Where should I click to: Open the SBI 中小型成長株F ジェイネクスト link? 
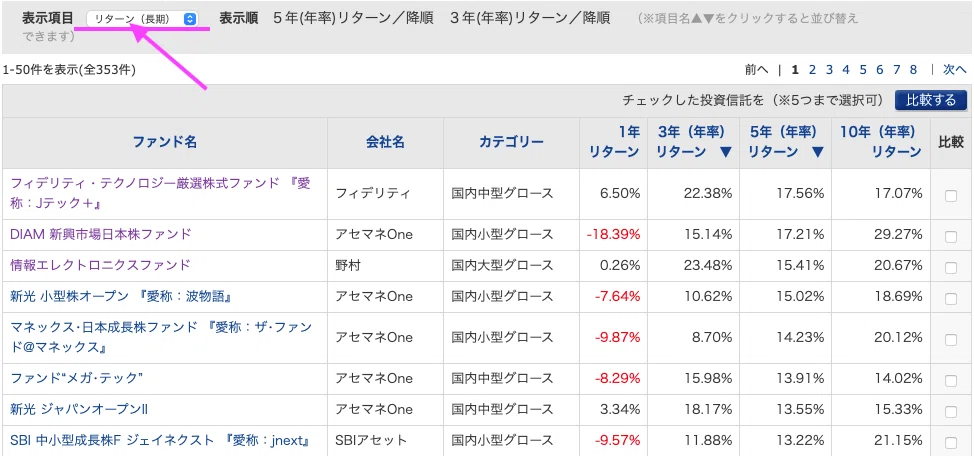click(x=160, y=441)
